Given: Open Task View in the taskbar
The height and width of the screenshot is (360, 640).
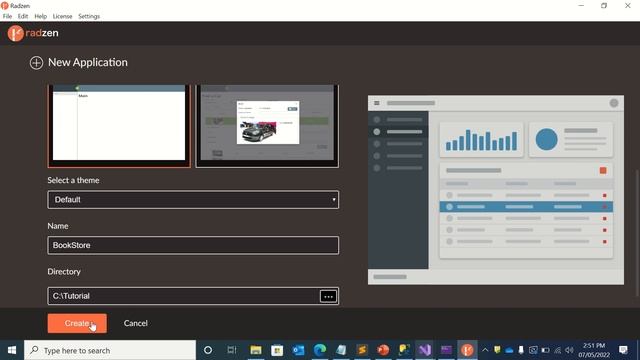Looking at the screenshot, I should click(232, 350).
